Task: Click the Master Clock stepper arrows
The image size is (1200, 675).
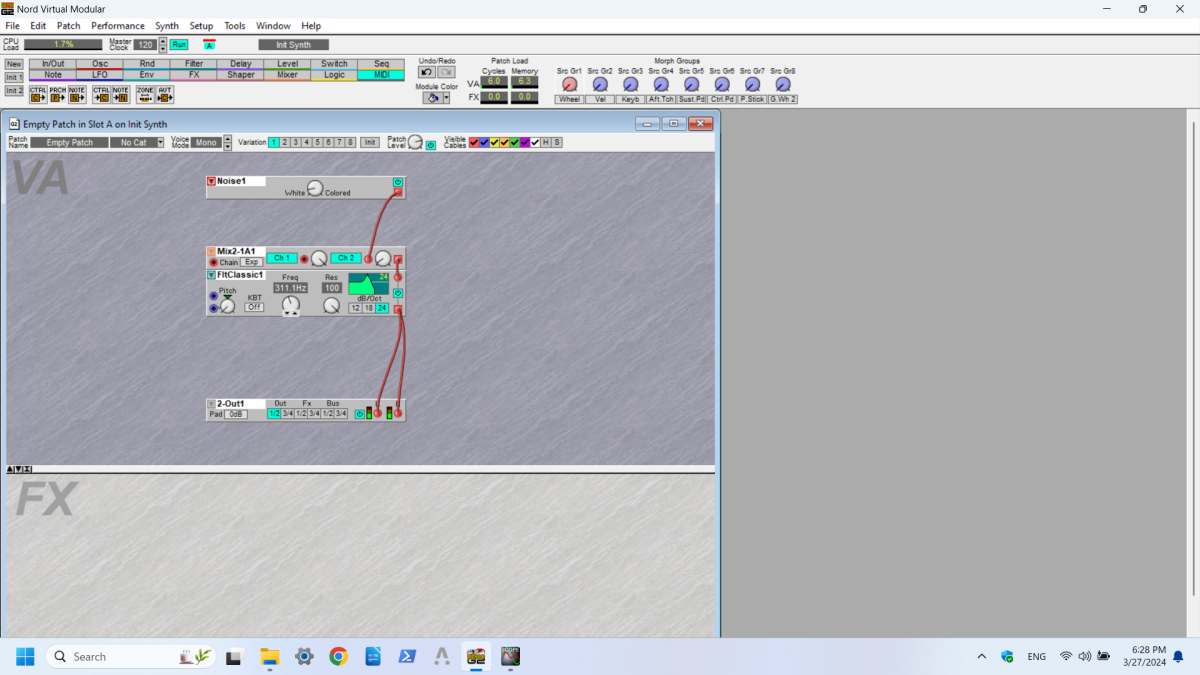Action: coord(162,44)
